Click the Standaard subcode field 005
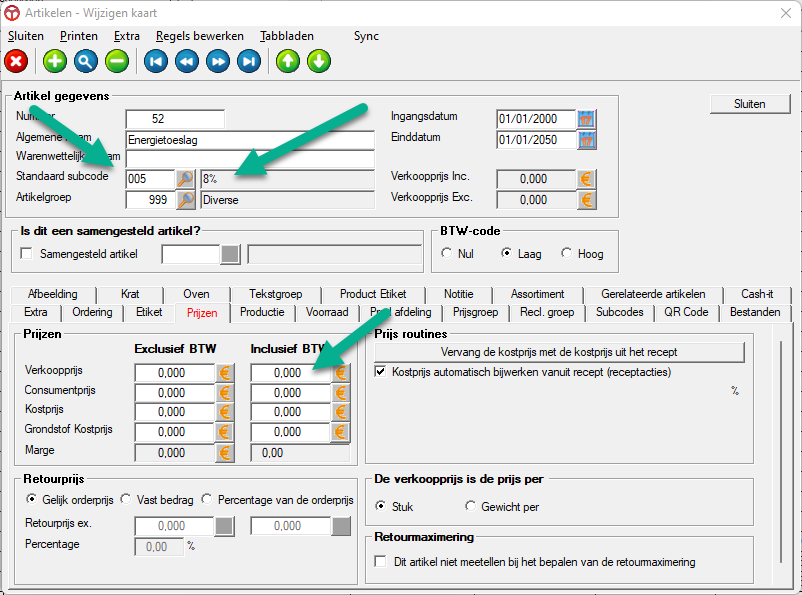The width and height of the screenshot is (802, 595). 150,179
